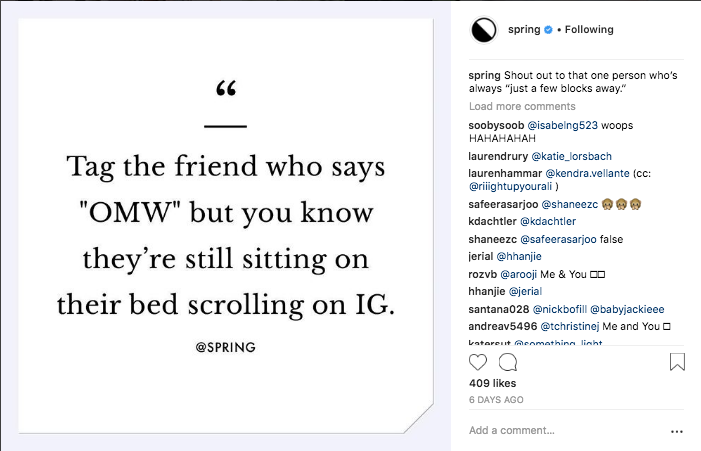Open the three-dot more options menu

(677, 431)
